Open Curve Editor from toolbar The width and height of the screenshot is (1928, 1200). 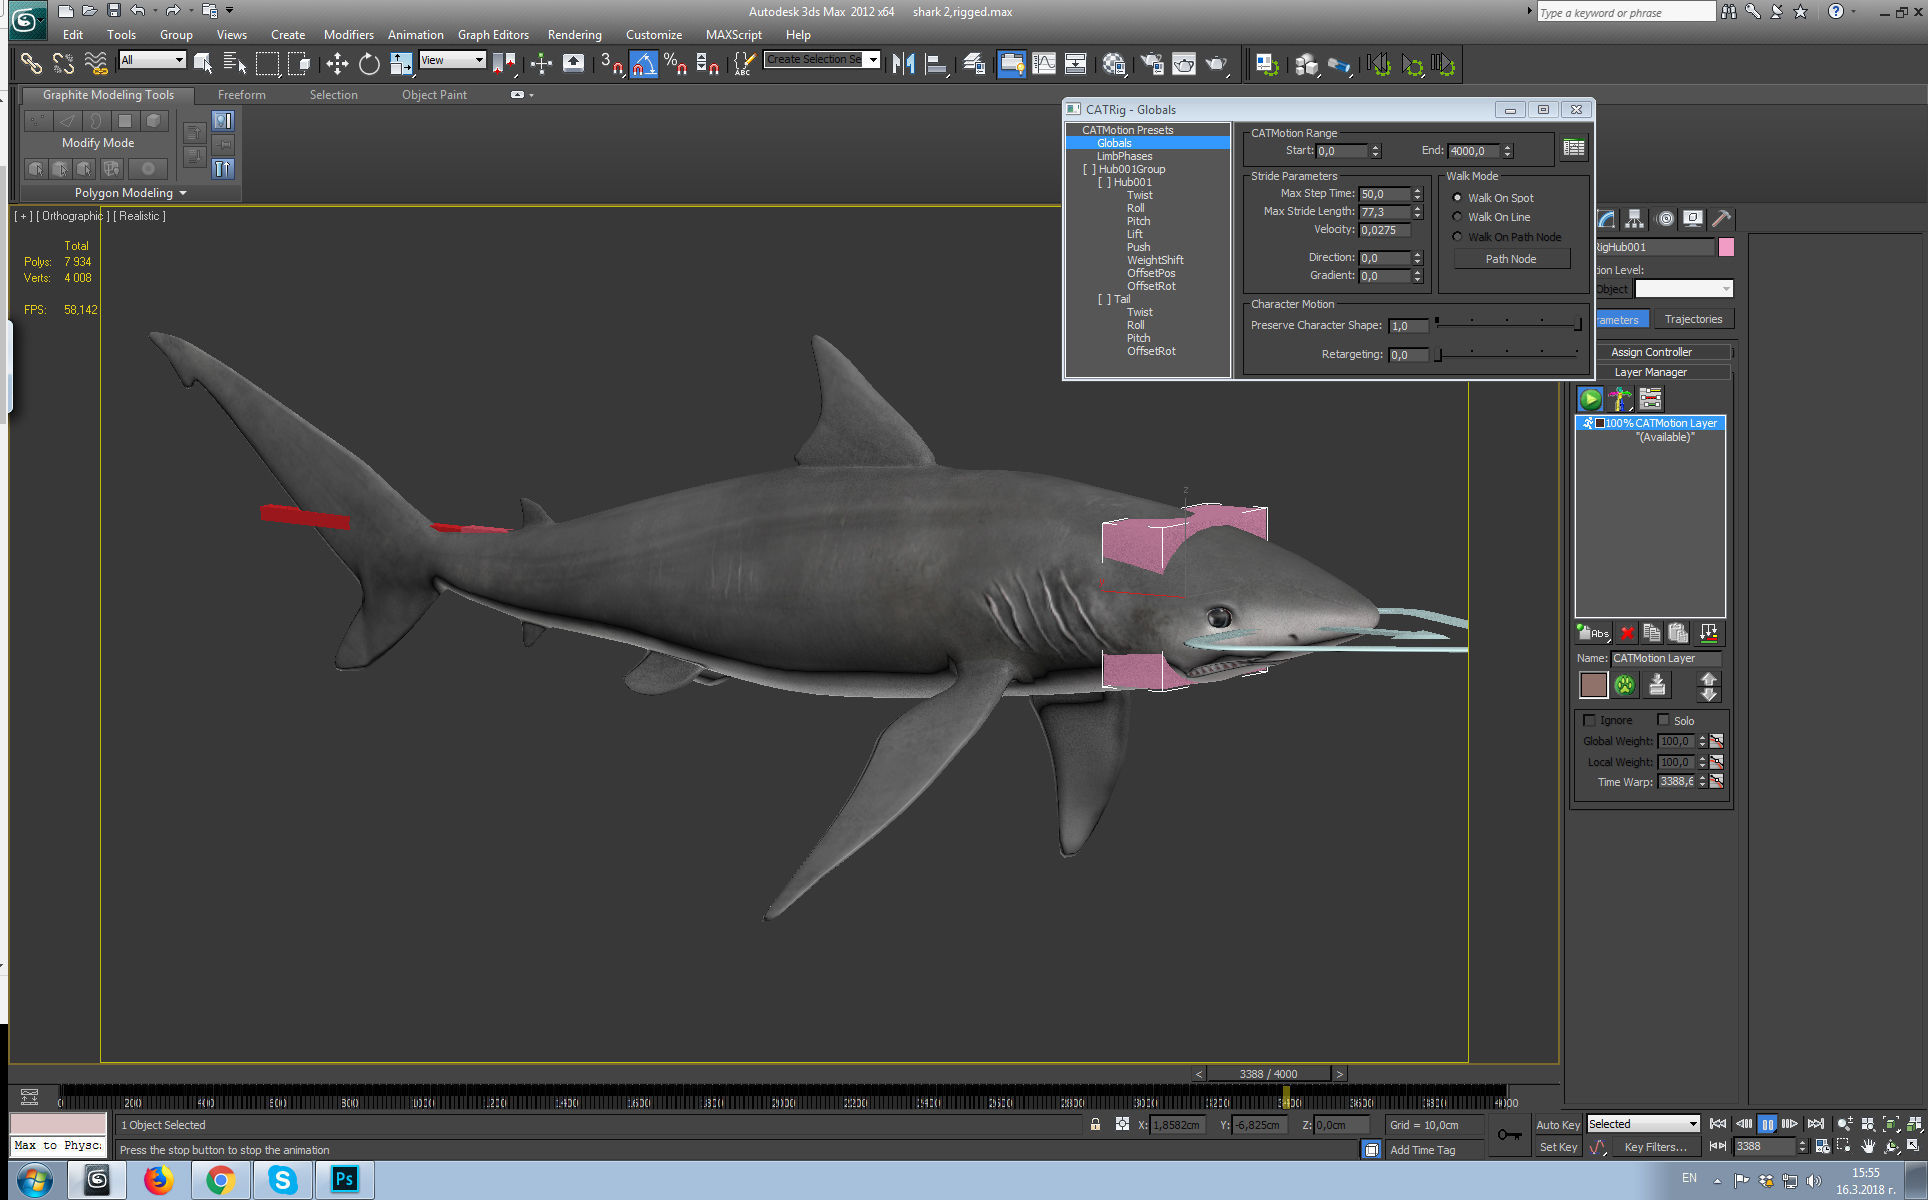(x=1043, y=64)
